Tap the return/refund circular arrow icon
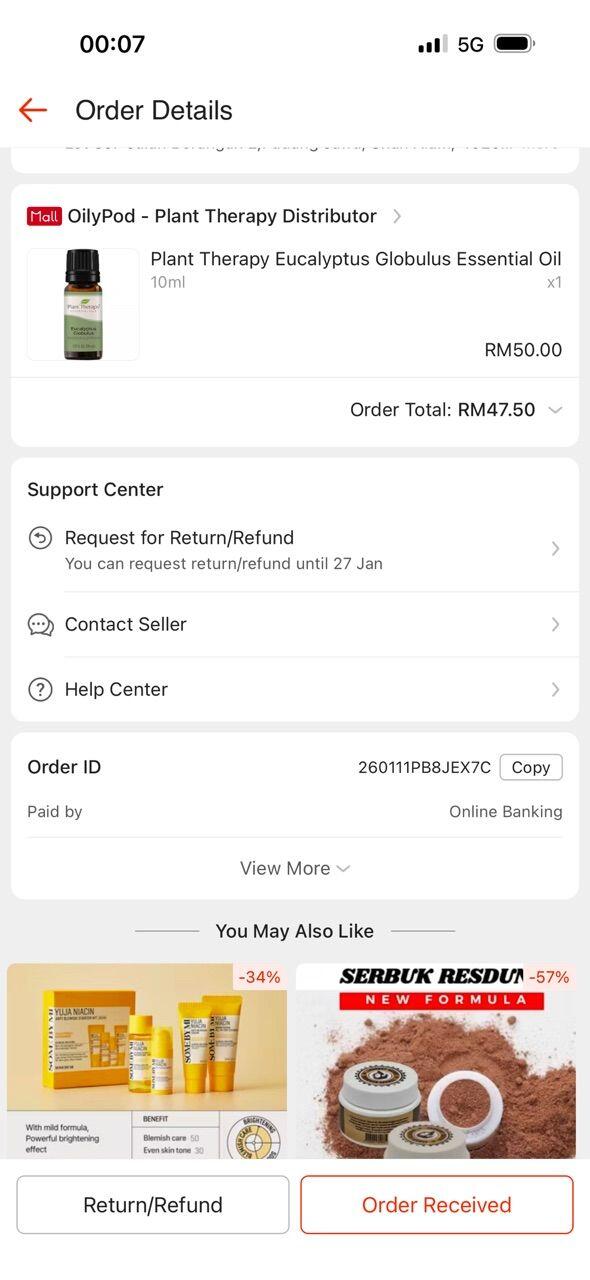This screenshot has height=1280, width=590. coord(40,538)
